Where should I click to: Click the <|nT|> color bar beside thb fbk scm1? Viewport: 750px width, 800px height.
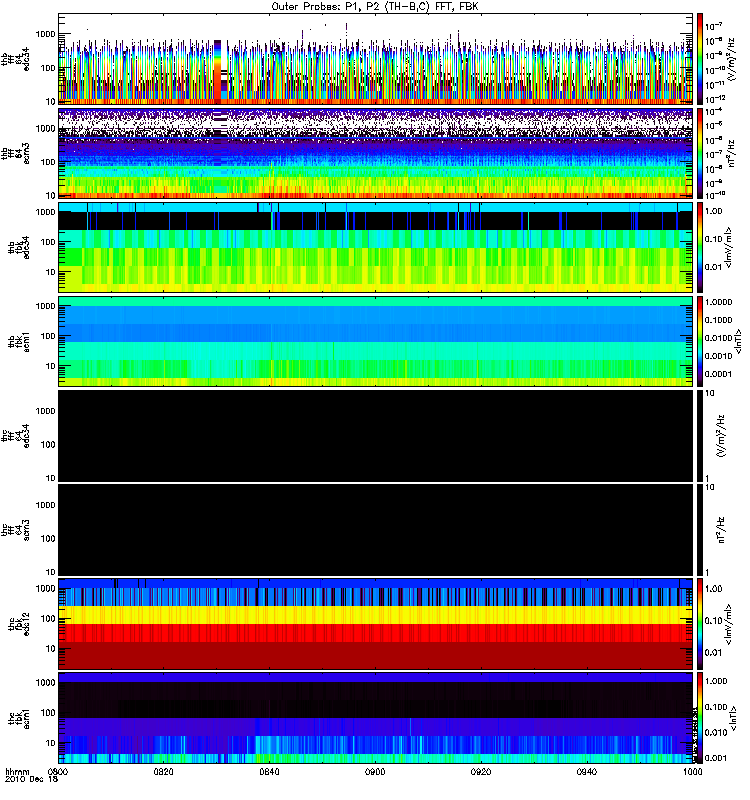tap(700, 341)
